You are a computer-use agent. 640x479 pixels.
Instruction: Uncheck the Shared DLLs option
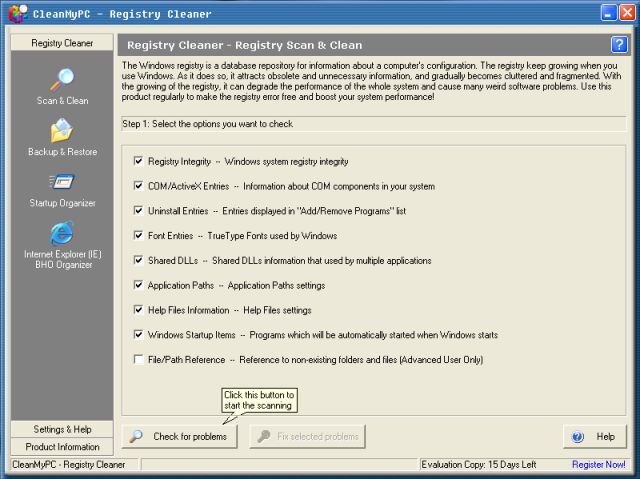138,260
